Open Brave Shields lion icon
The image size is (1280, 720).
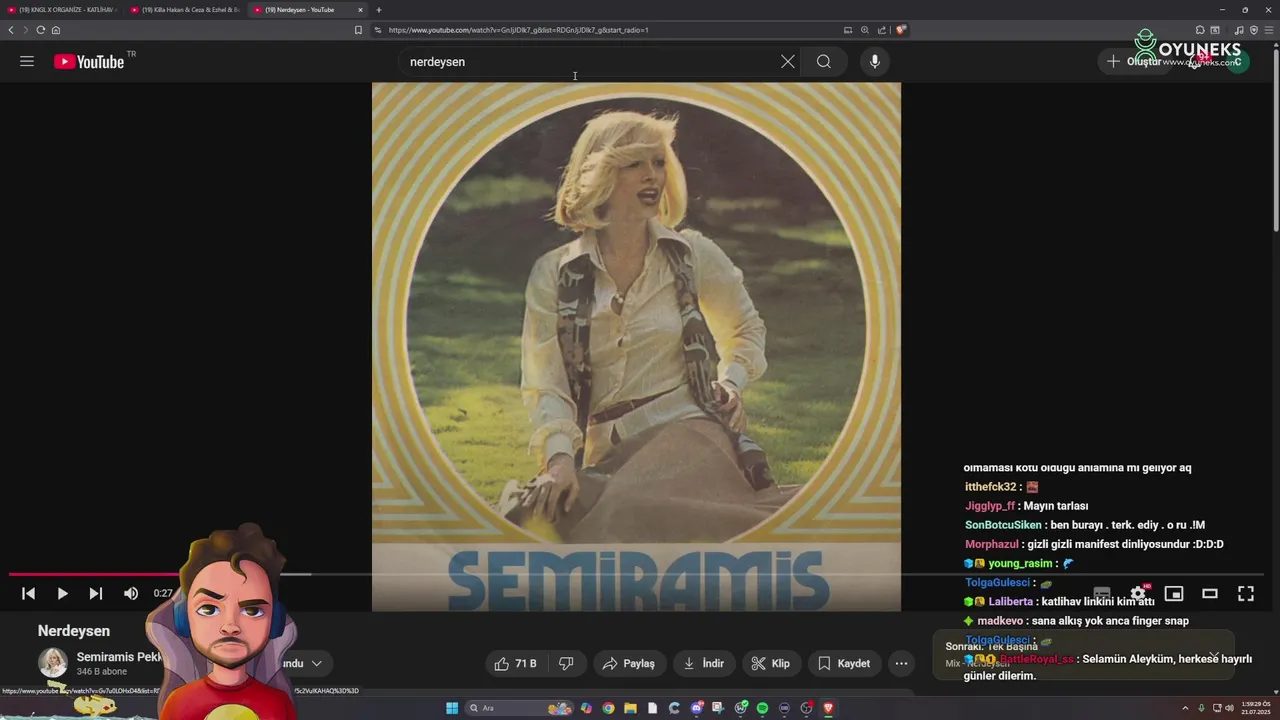(901, 30)
